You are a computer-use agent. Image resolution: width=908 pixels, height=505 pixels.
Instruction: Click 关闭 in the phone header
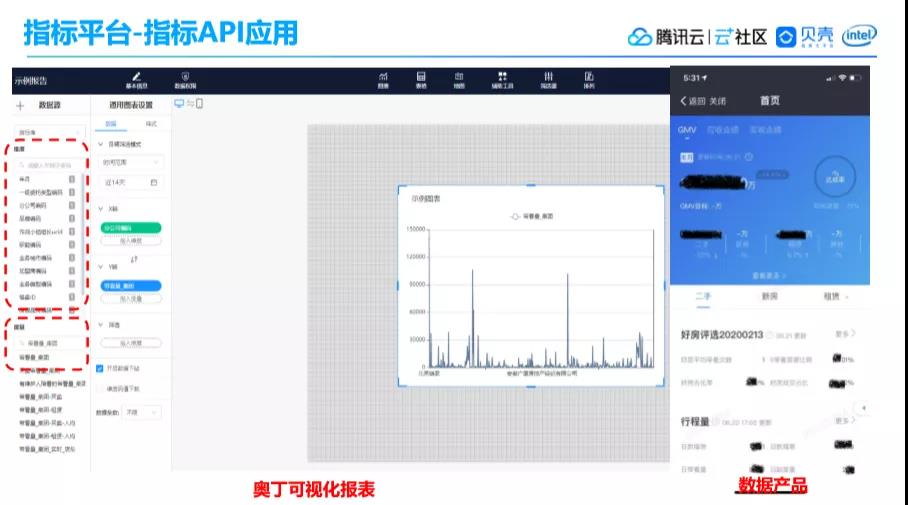pyautogui.click(x=717, y=101)
